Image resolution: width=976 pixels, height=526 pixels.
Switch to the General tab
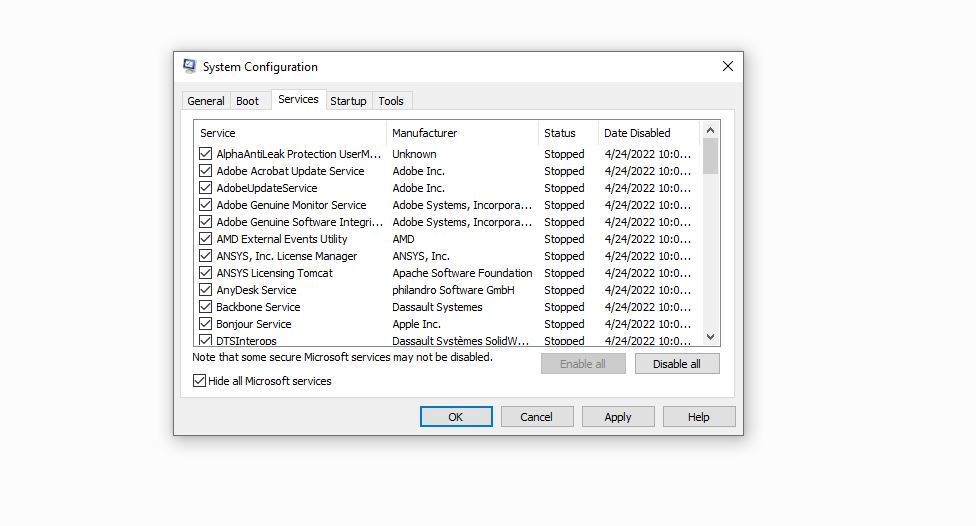click(x=206, y=101)
